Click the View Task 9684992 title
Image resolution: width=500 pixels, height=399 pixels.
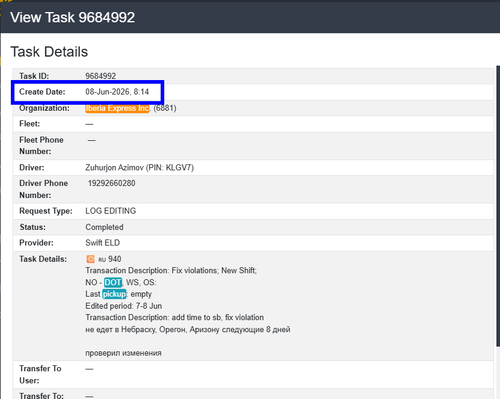(x=73, y=17)
